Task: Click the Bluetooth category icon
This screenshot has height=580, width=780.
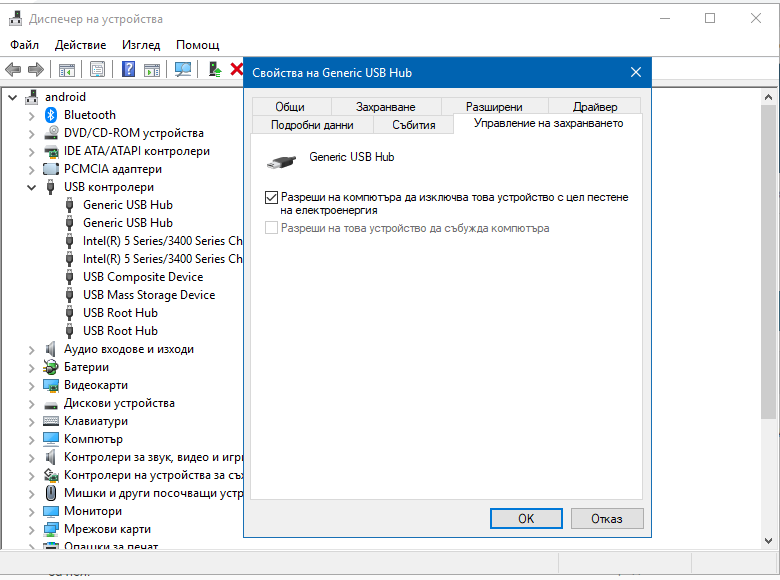Action: click(x=51, y=115)
